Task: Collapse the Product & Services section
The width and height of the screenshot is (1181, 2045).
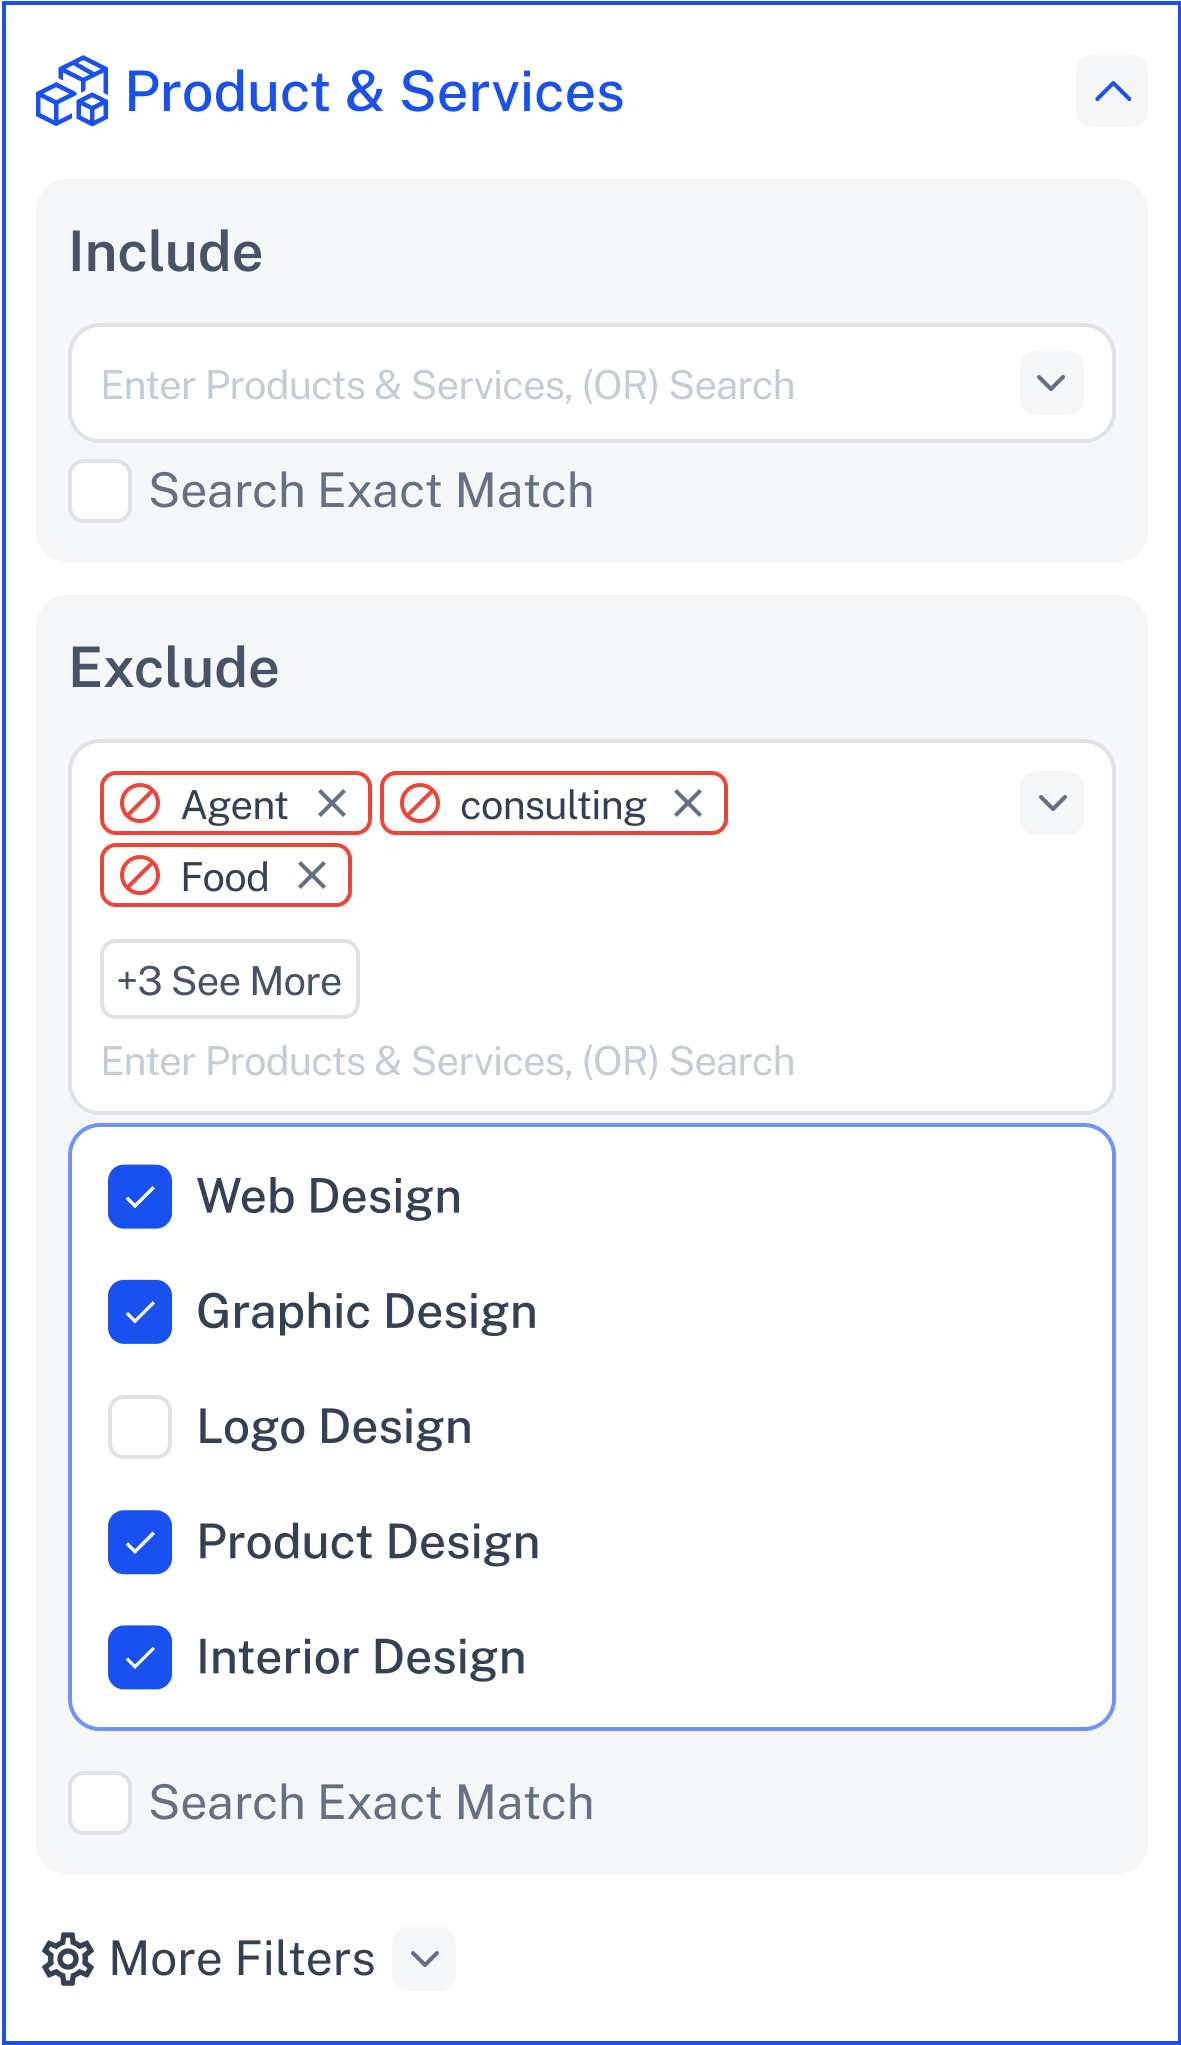Action: (x=1112, y=91)
